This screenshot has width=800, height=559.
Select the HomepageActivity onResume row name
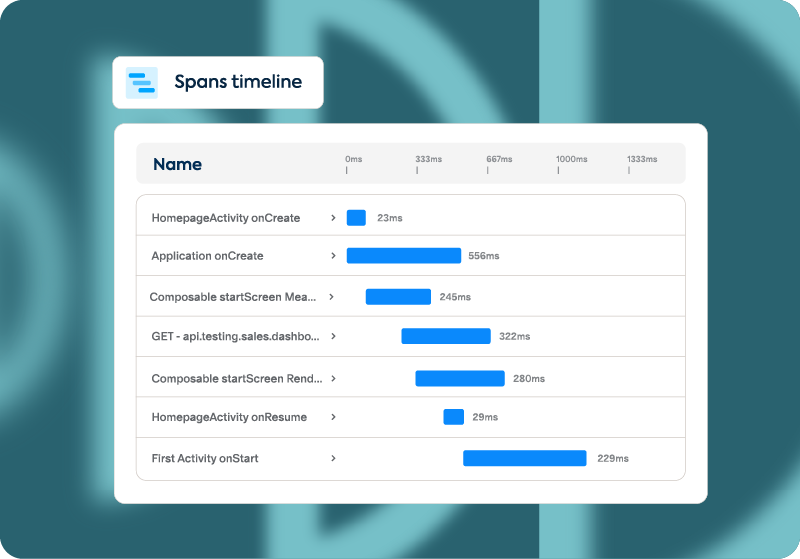229,417
